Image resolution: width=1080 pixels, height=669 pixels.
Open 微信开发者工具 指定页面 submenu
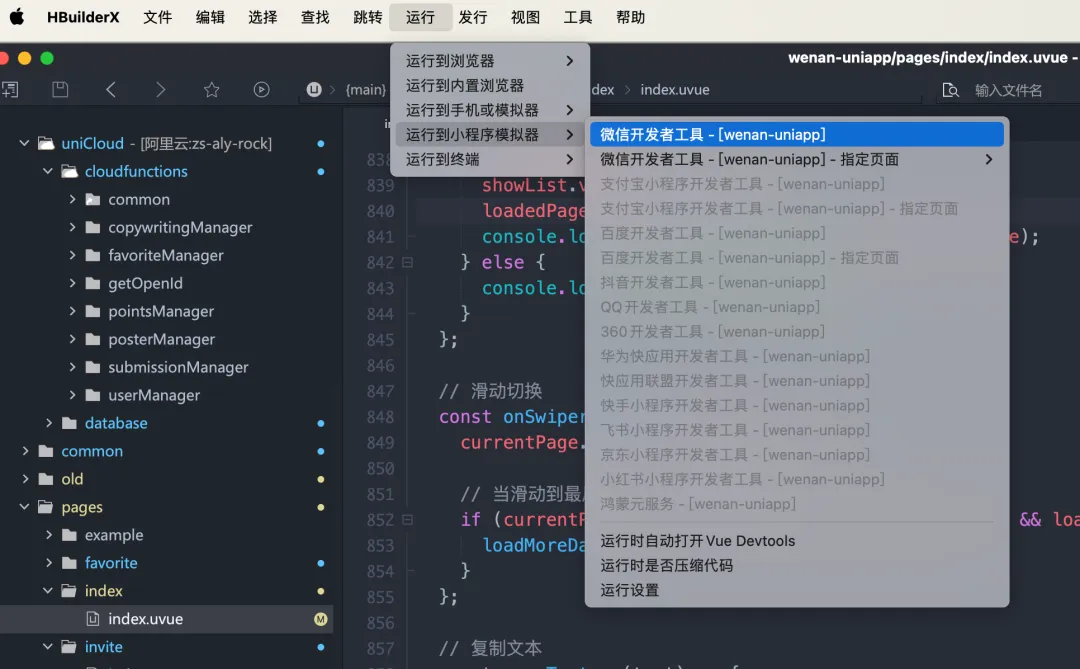[797, 159]
